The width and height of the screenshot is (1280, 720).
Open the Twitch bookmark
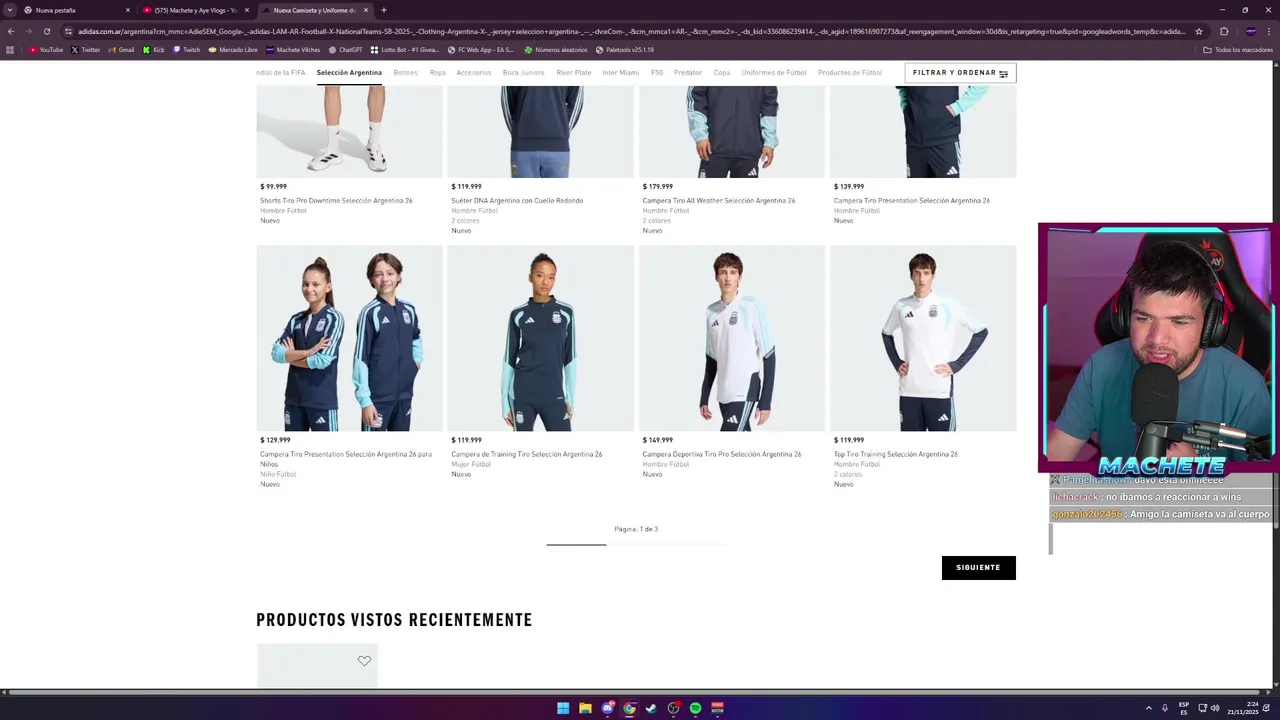[186, 49]
